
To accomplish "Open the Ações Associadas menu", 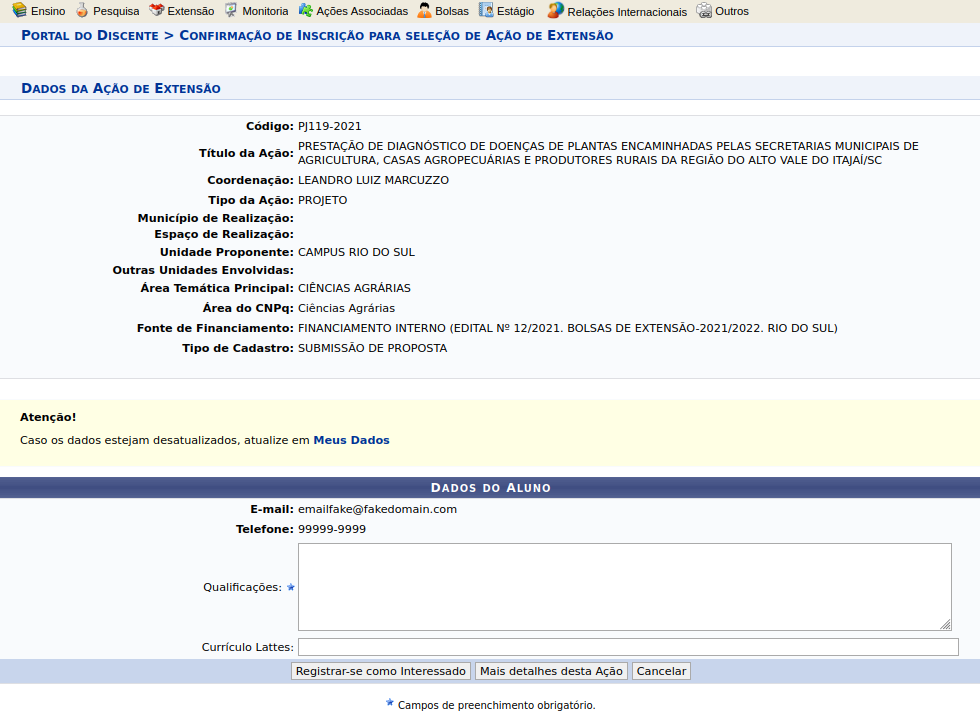I will click(362, 11).
